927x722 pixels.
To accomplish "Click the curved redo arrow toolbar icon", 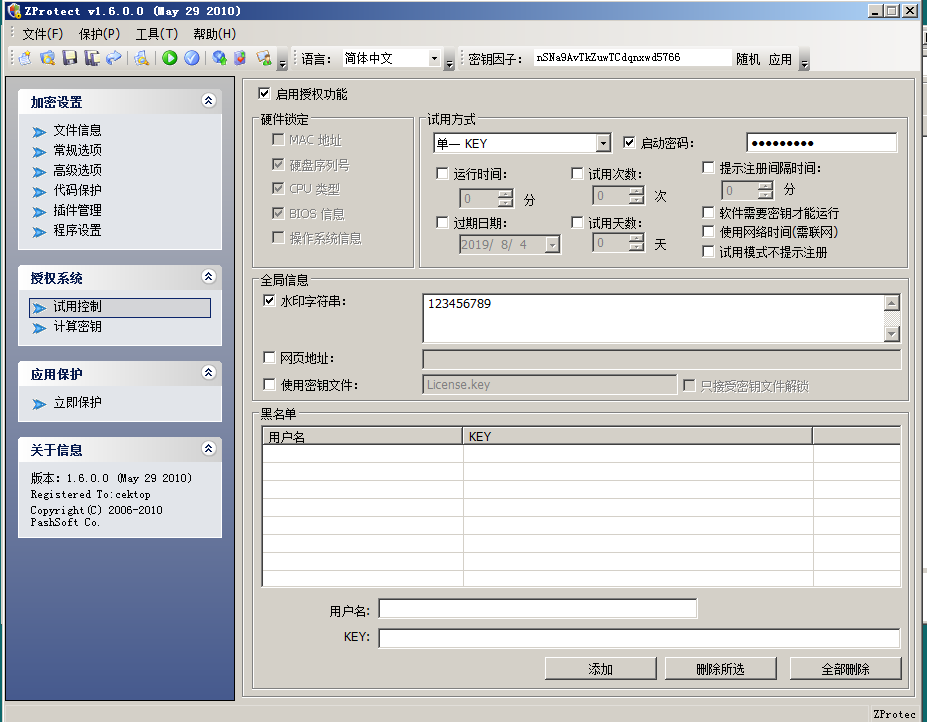I will [x=112, y=58].
